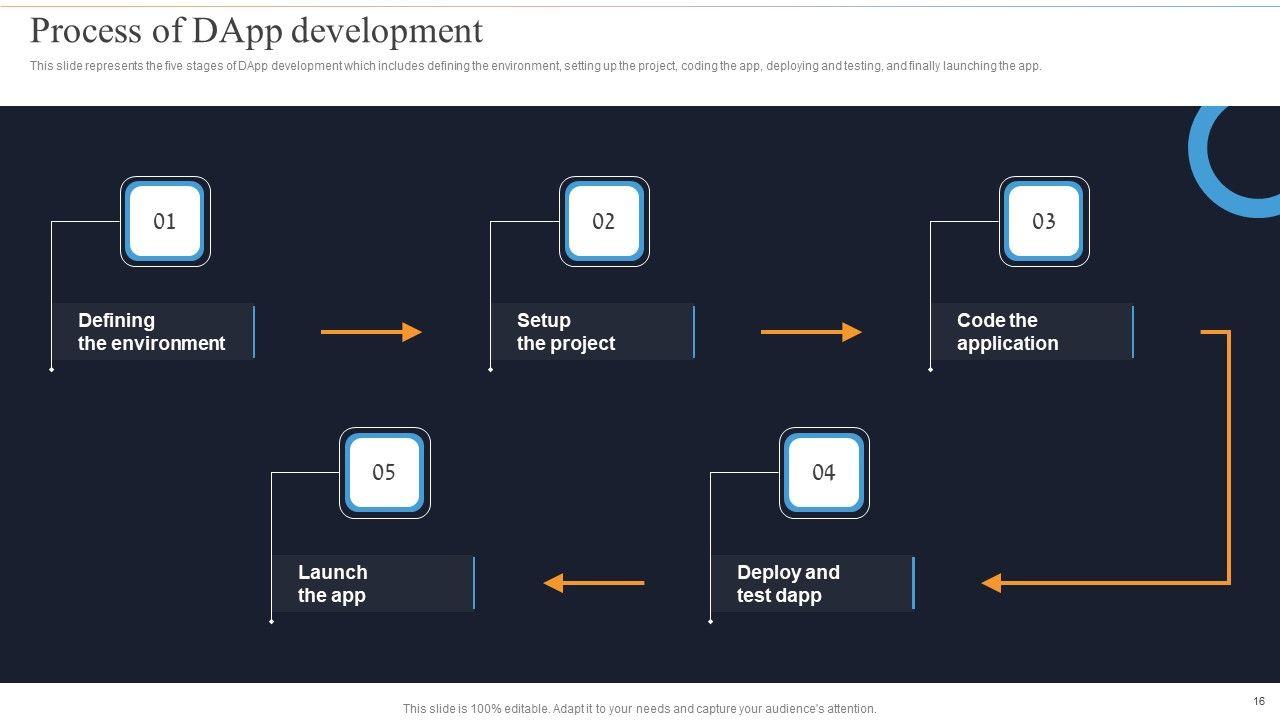1280x720 pixels.
Task: Select the 03 step number badge
Action: [x=1044, y=222]
